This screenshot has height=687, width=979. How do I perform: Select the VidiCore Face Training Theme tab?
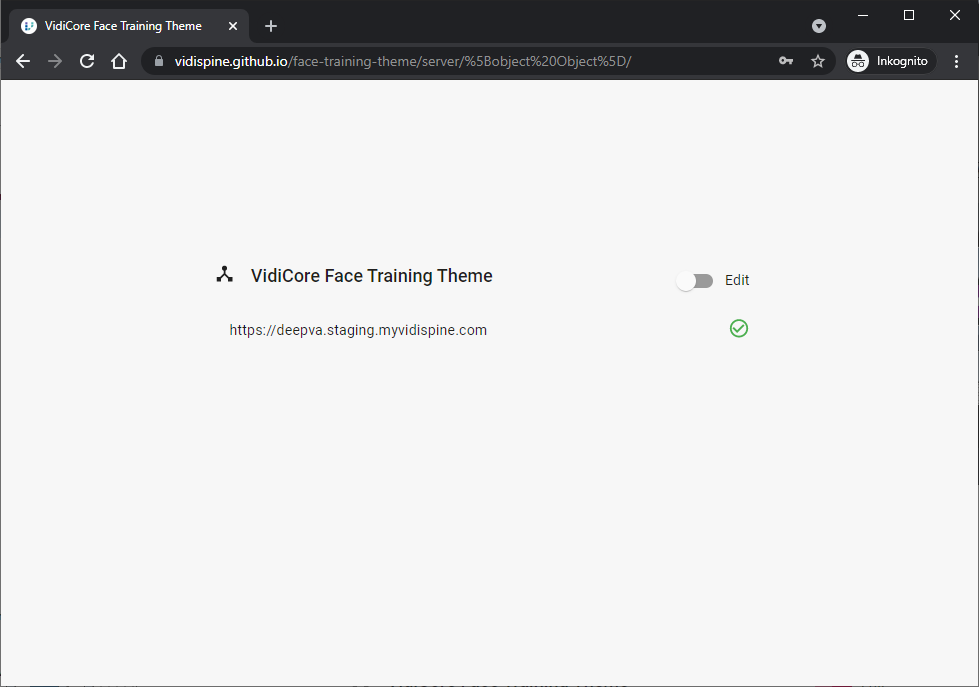(122, 26)
